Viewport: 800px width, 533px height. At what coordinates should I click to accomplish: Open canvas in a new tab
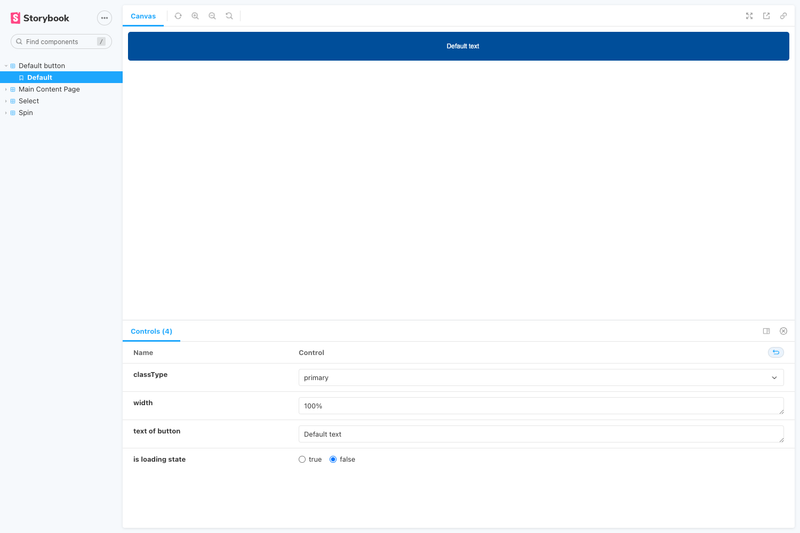click(766, 16)
